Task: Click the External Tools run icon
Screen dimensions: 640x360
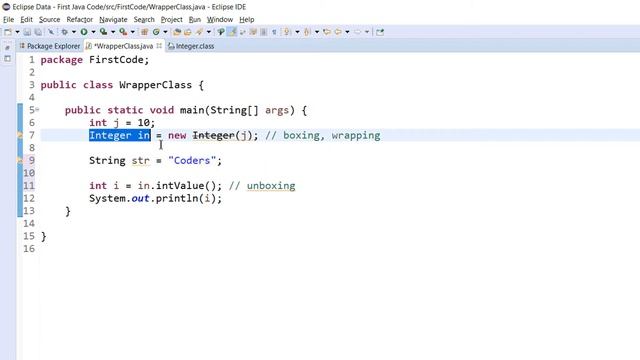Action: pyautogui.click(x=123, y=32)
